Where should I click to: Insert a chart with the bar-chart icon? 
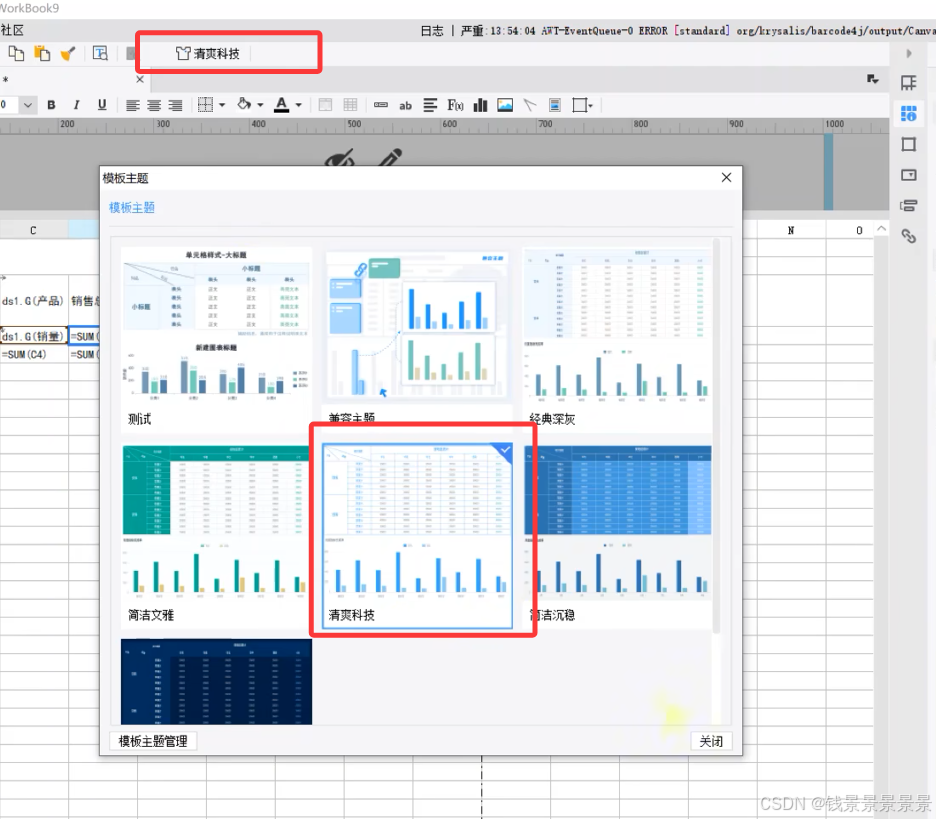[480, 105]
